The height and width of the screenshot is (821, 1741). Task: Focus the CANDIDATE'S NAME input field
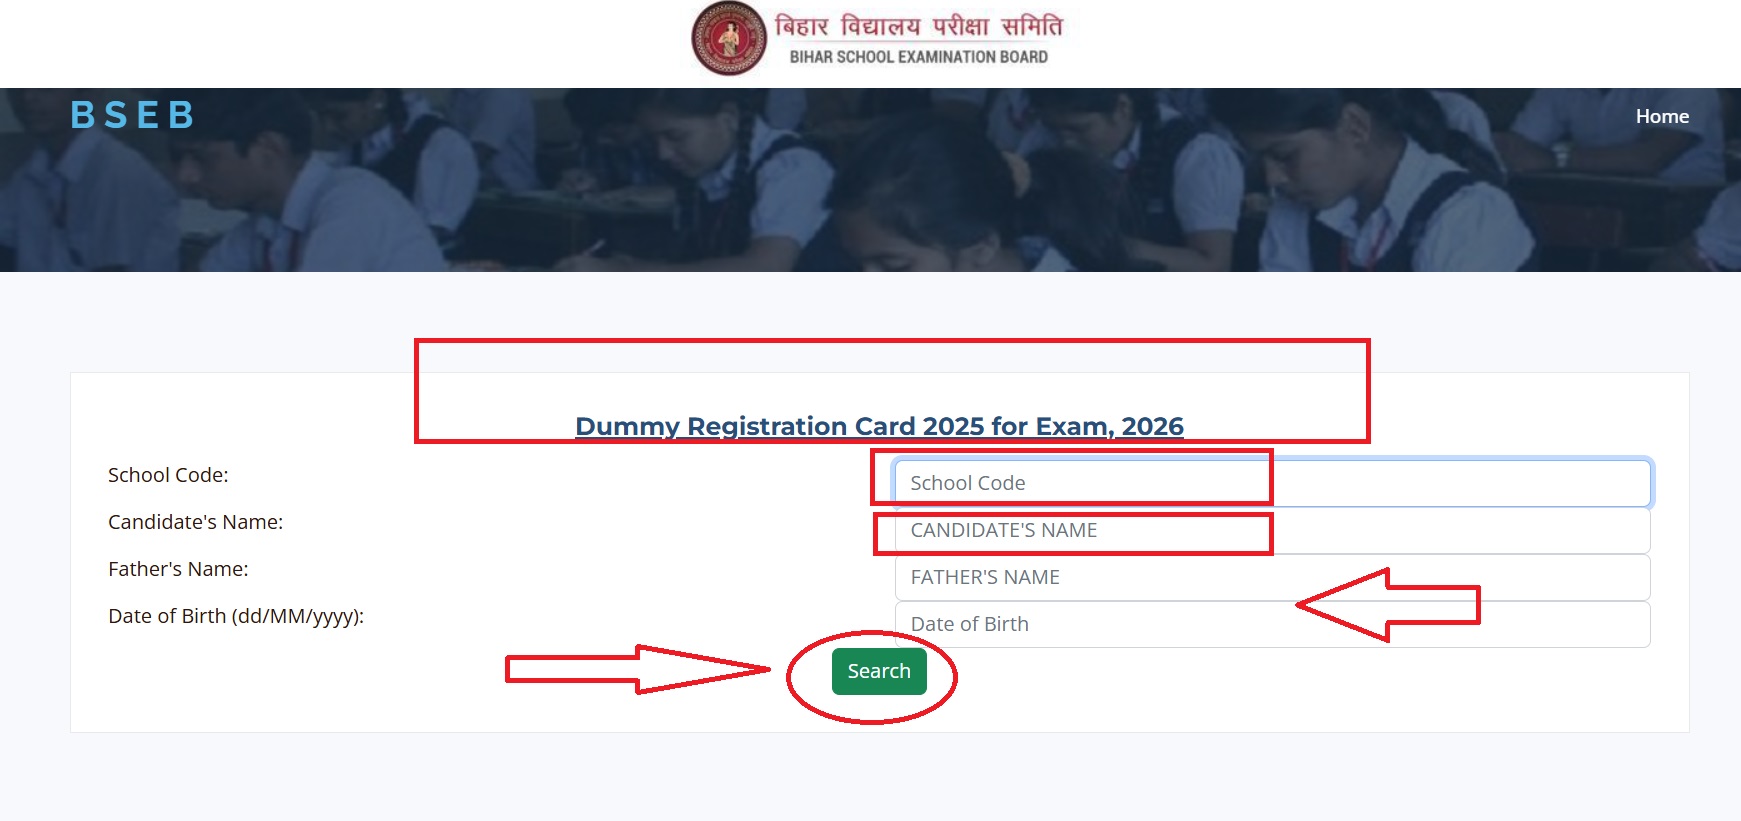[x=1272, y=530]
